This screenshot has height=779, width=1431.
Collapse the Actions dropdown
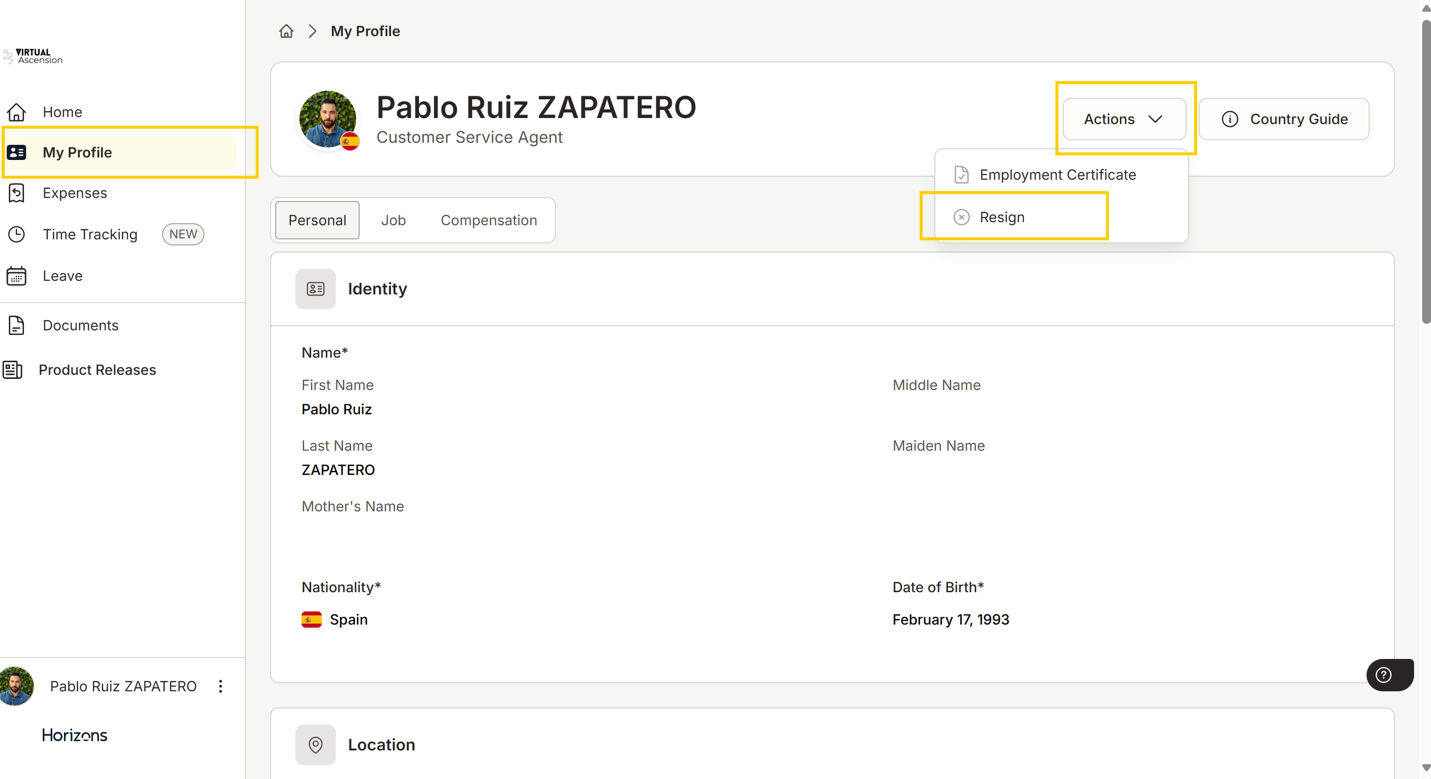[1124, 119]
